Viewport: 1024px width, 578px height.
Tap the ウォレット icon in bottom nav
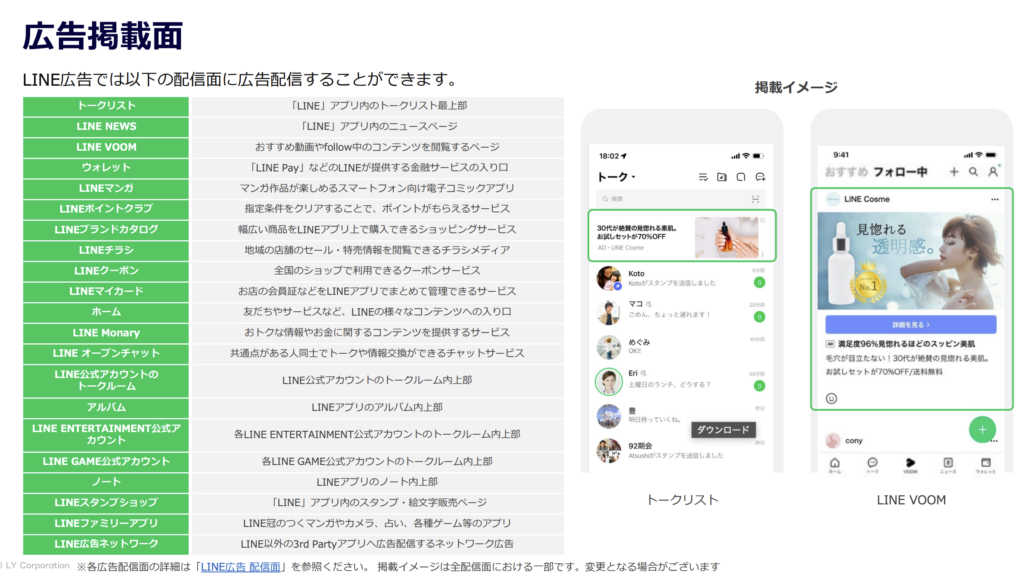tap(985, 465)
